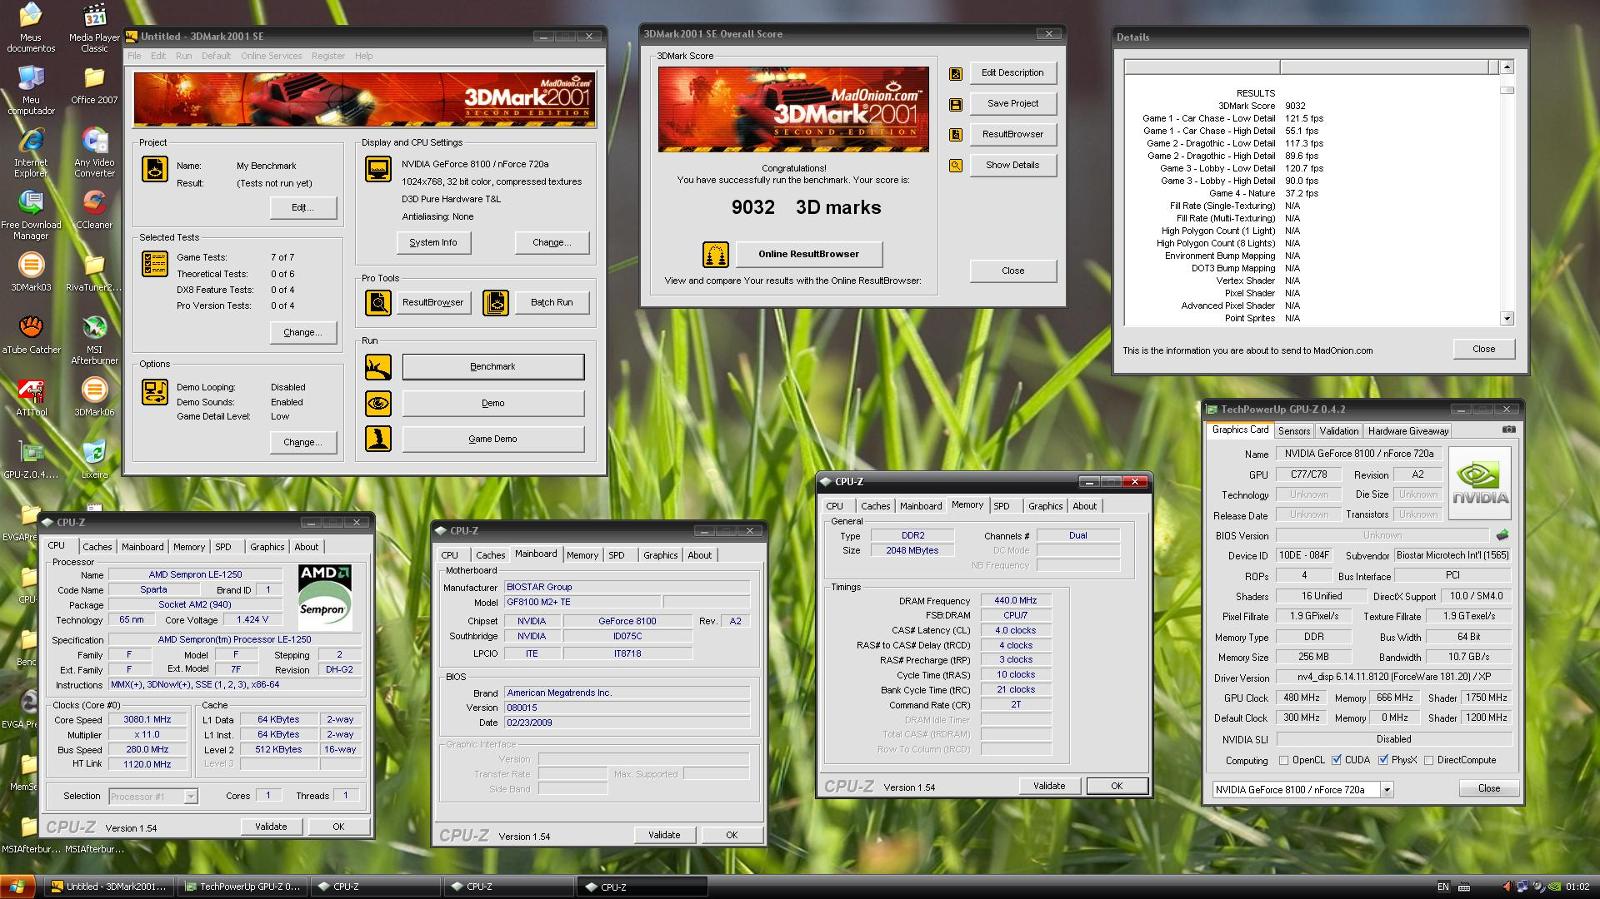Enable the OpenCL checkbox in GPU-Z
1600x899 pixels.
tap(1284, 760)
